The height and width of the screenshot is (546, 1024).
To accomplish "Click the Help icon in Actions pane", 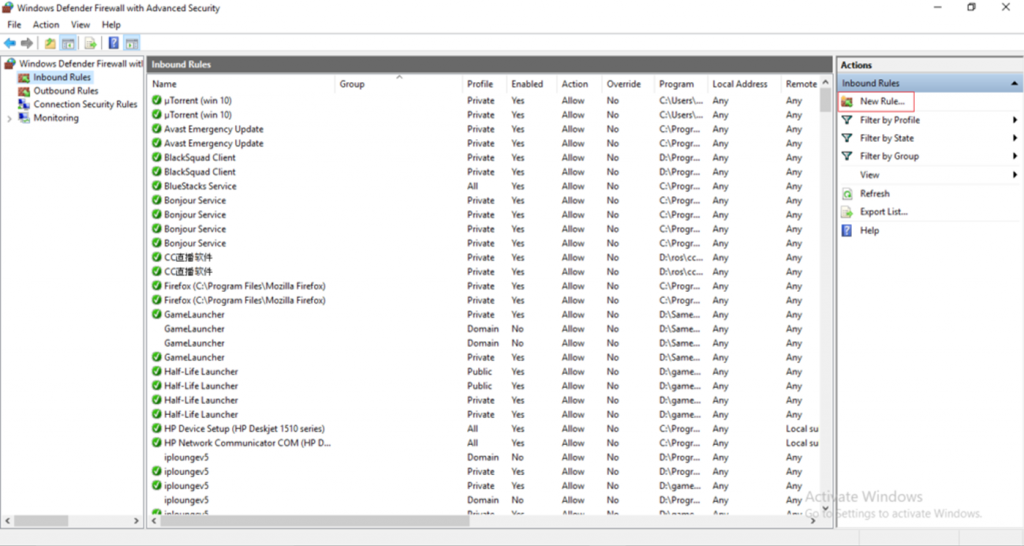I will [847, 231].
